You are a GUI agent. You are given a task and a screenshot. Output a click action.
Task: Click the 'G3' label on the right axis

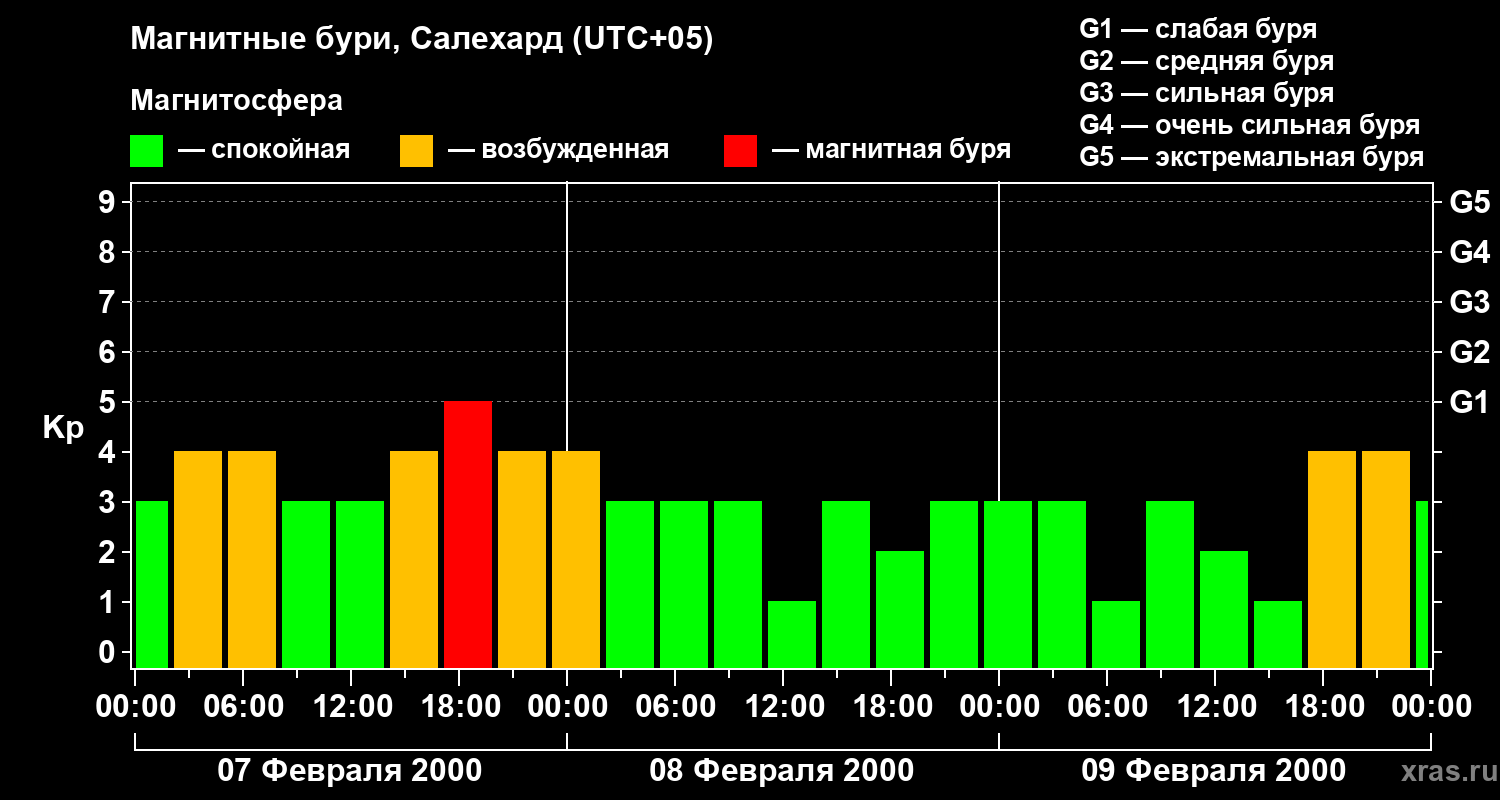(1469, 302)
